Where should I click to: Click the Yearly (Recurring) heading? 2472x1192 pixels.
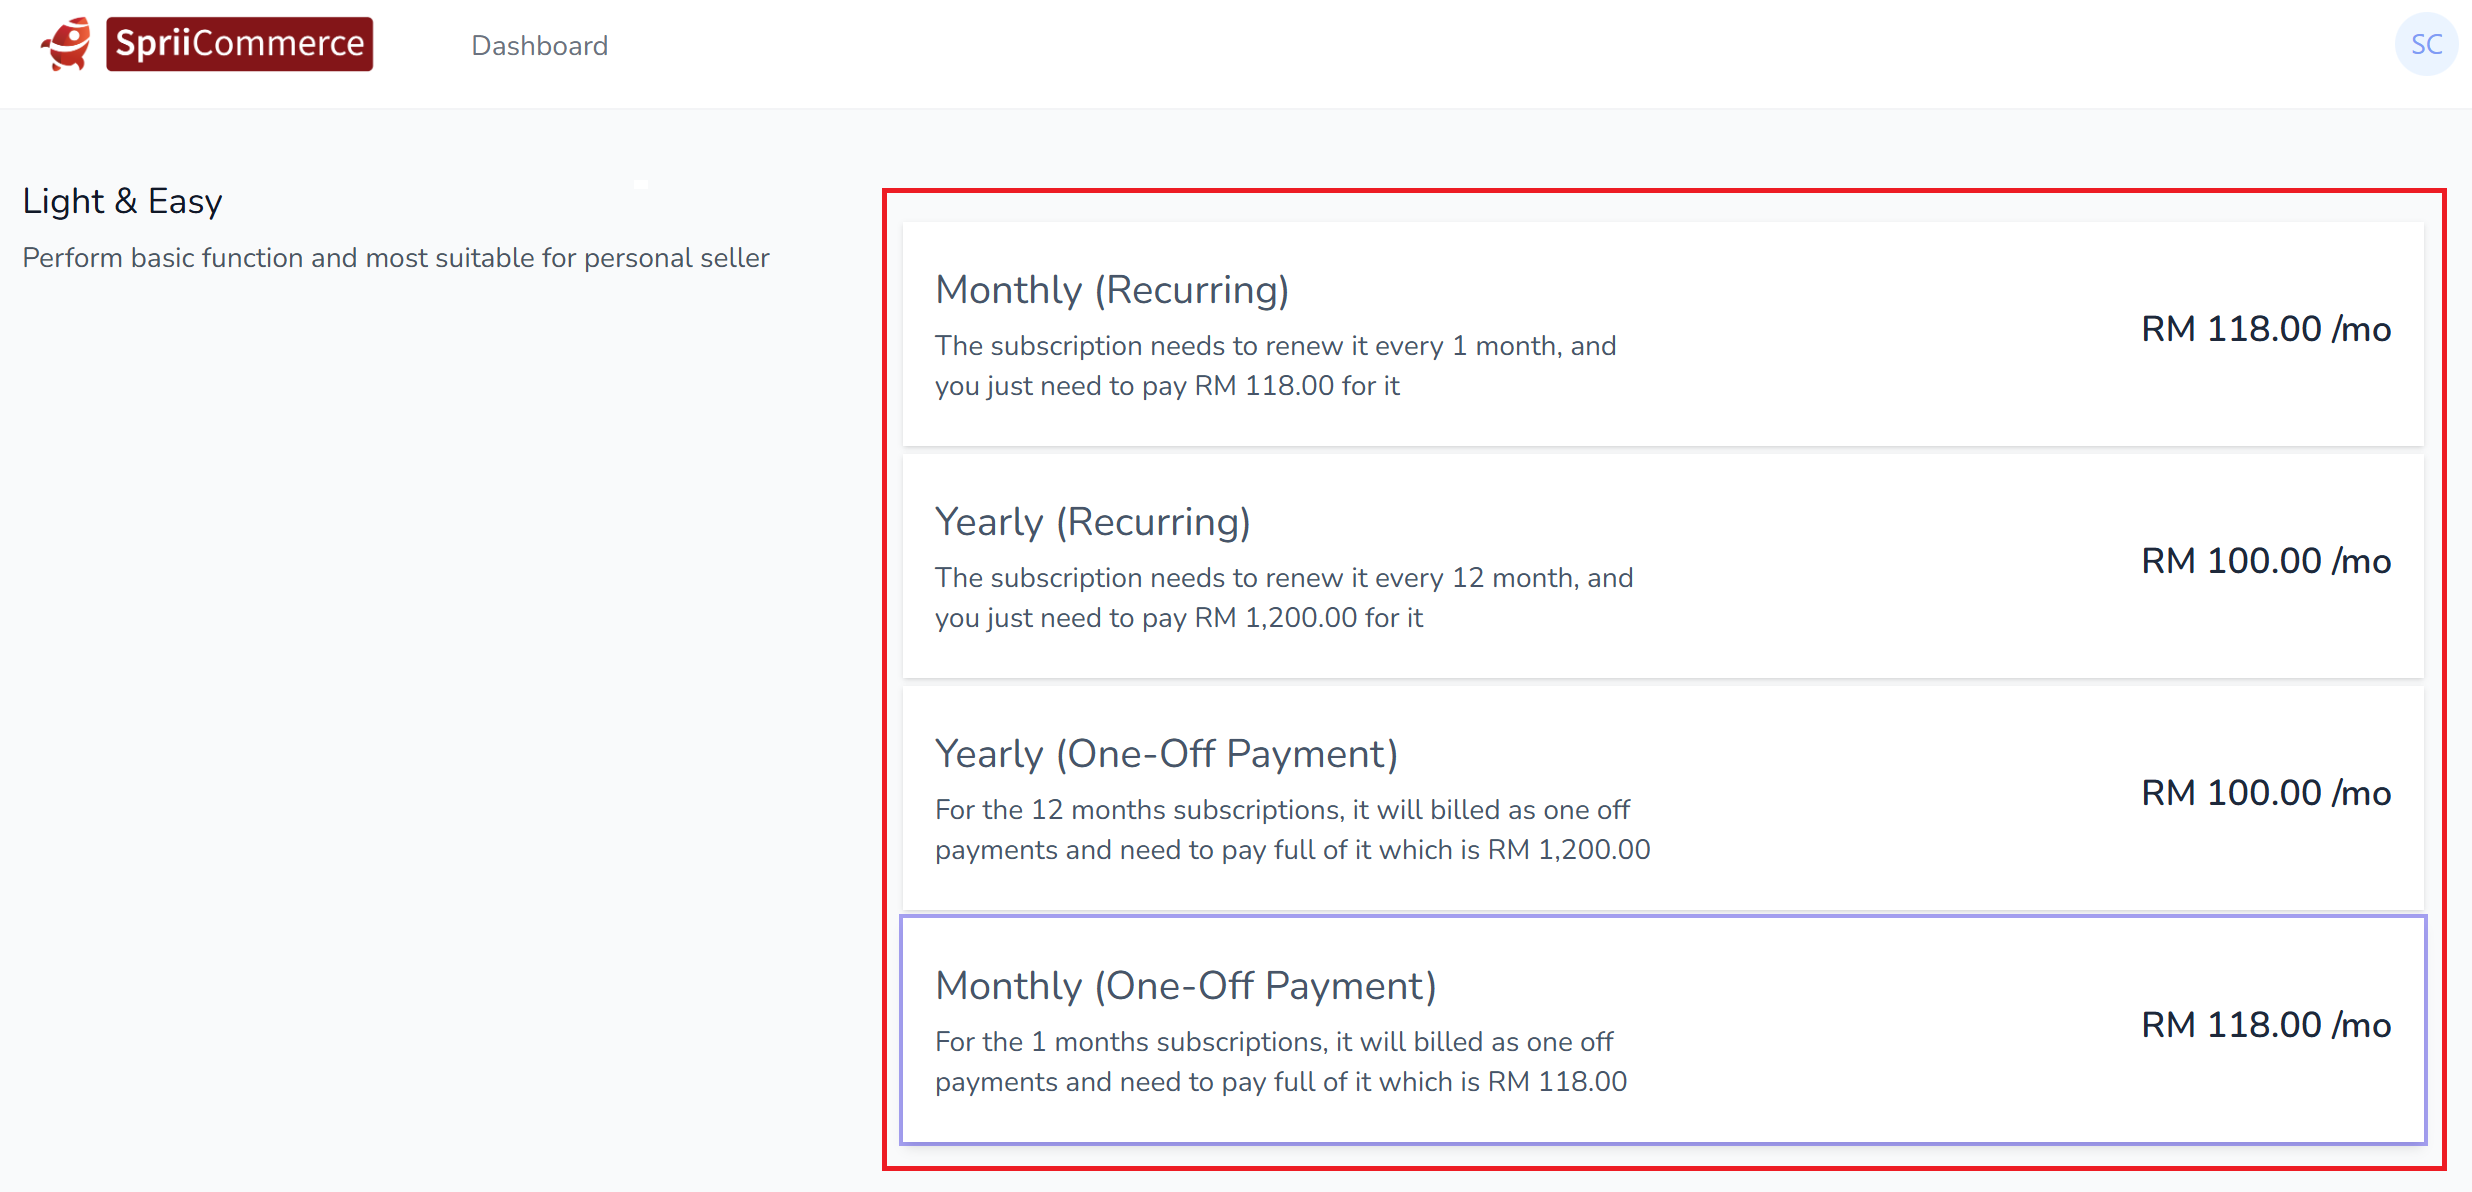coord(1092,522)
